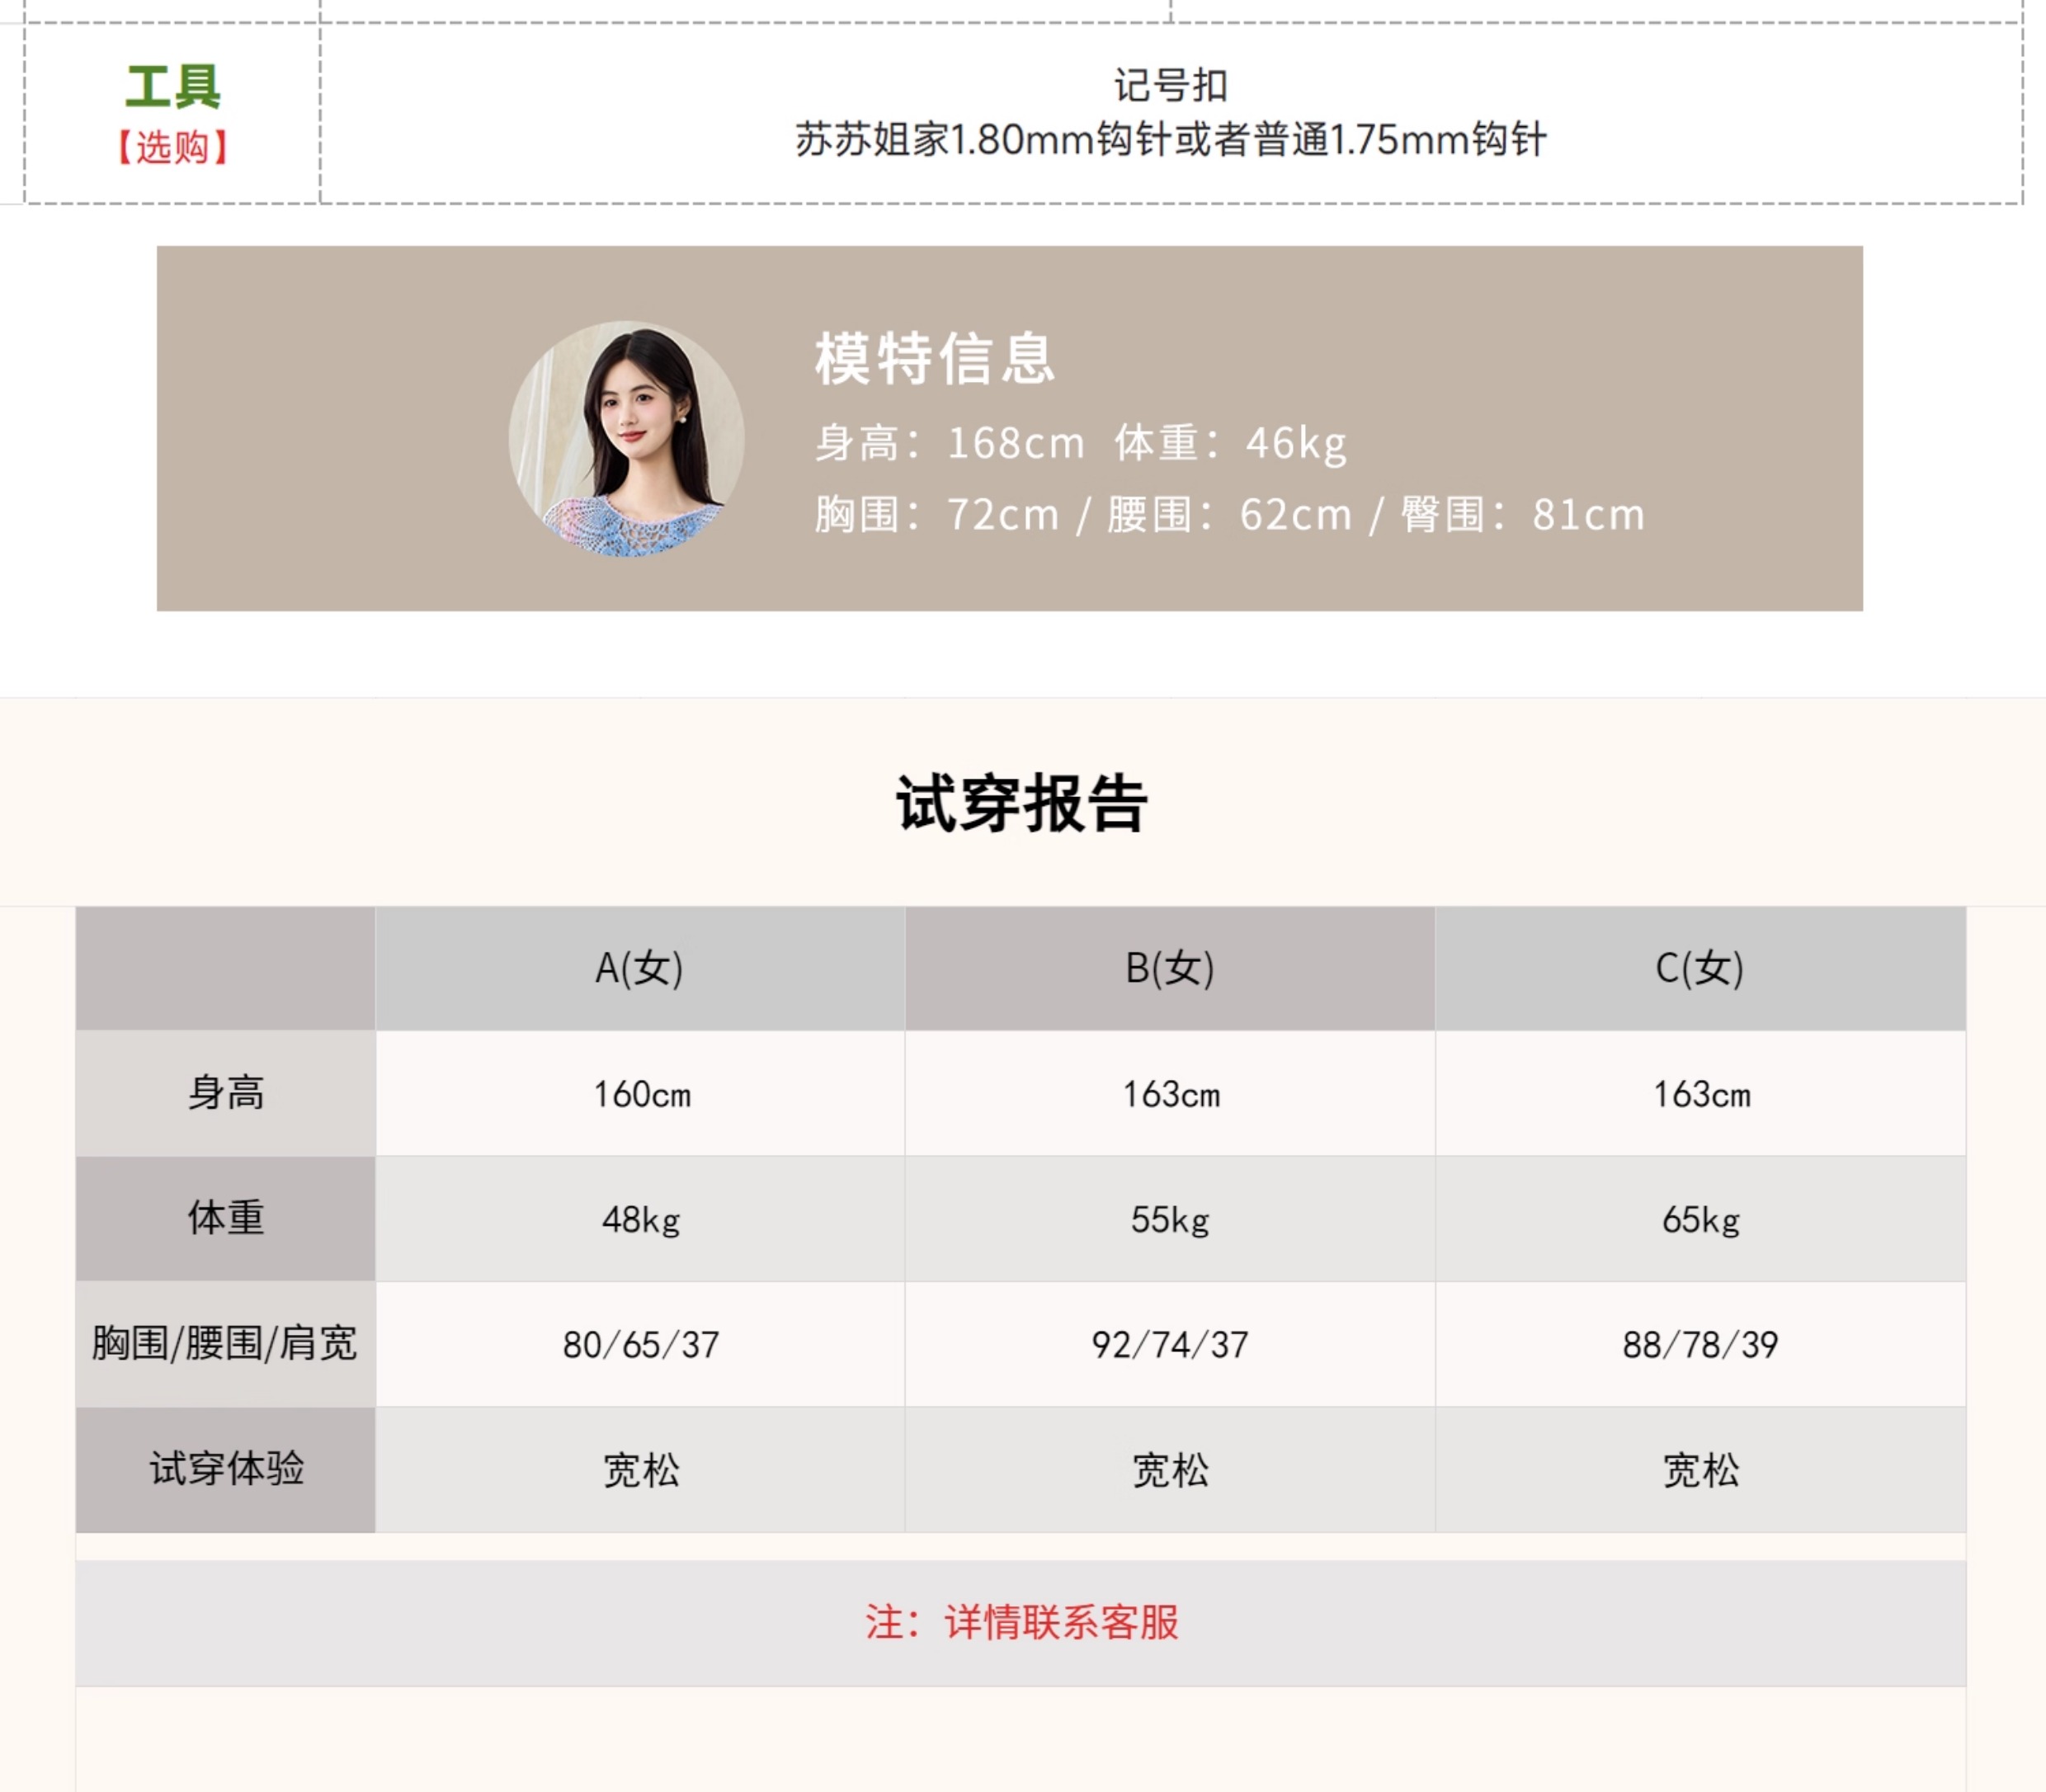This screenshot has height=1792, width=2046.
Task: Select the A(女) column header
Action: (639, 968)
